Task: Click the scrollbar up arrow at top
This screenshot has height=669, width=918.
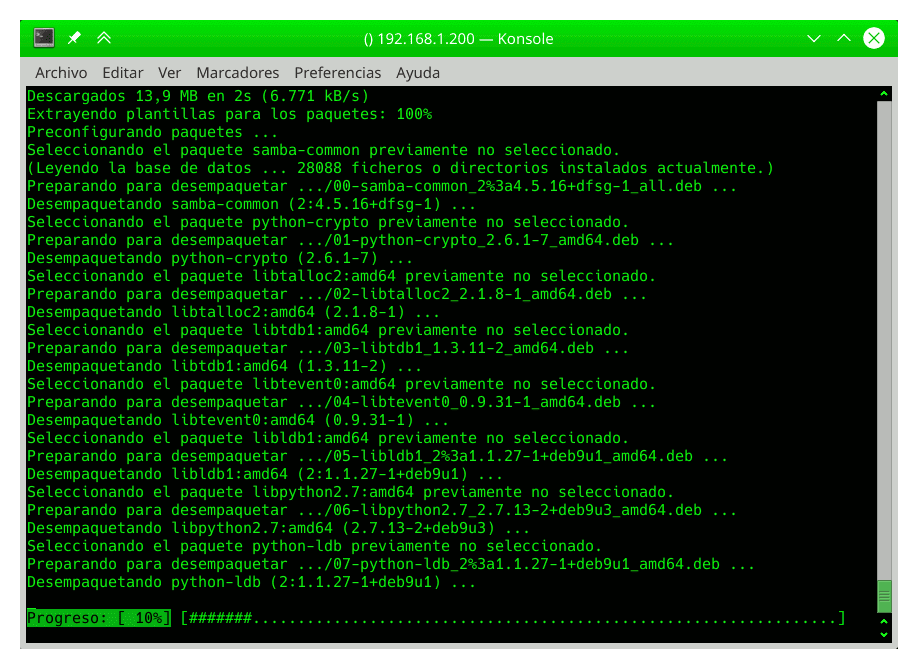Action: pos(884,94)
